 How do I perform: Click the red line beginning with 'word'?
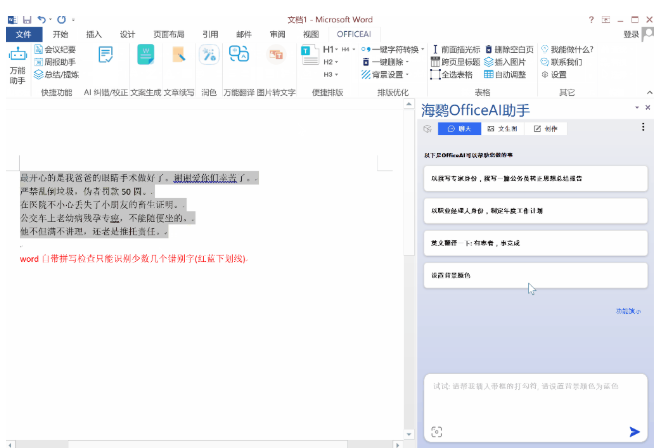(x=134, y=259)
